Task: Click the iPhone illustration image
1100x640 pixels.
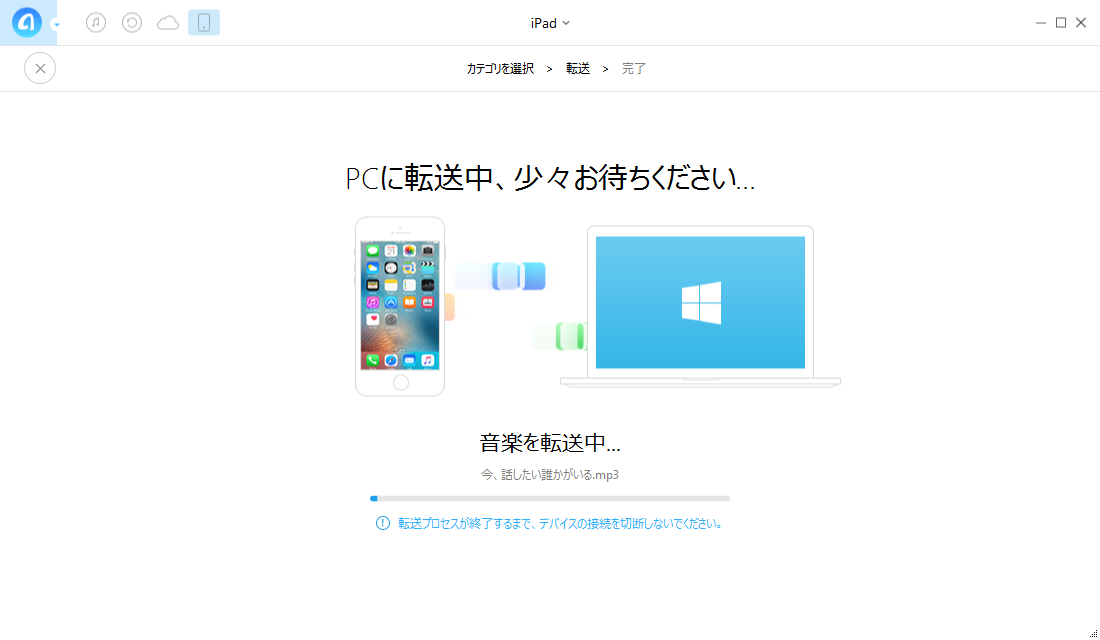Action: (x=400, y=307)
